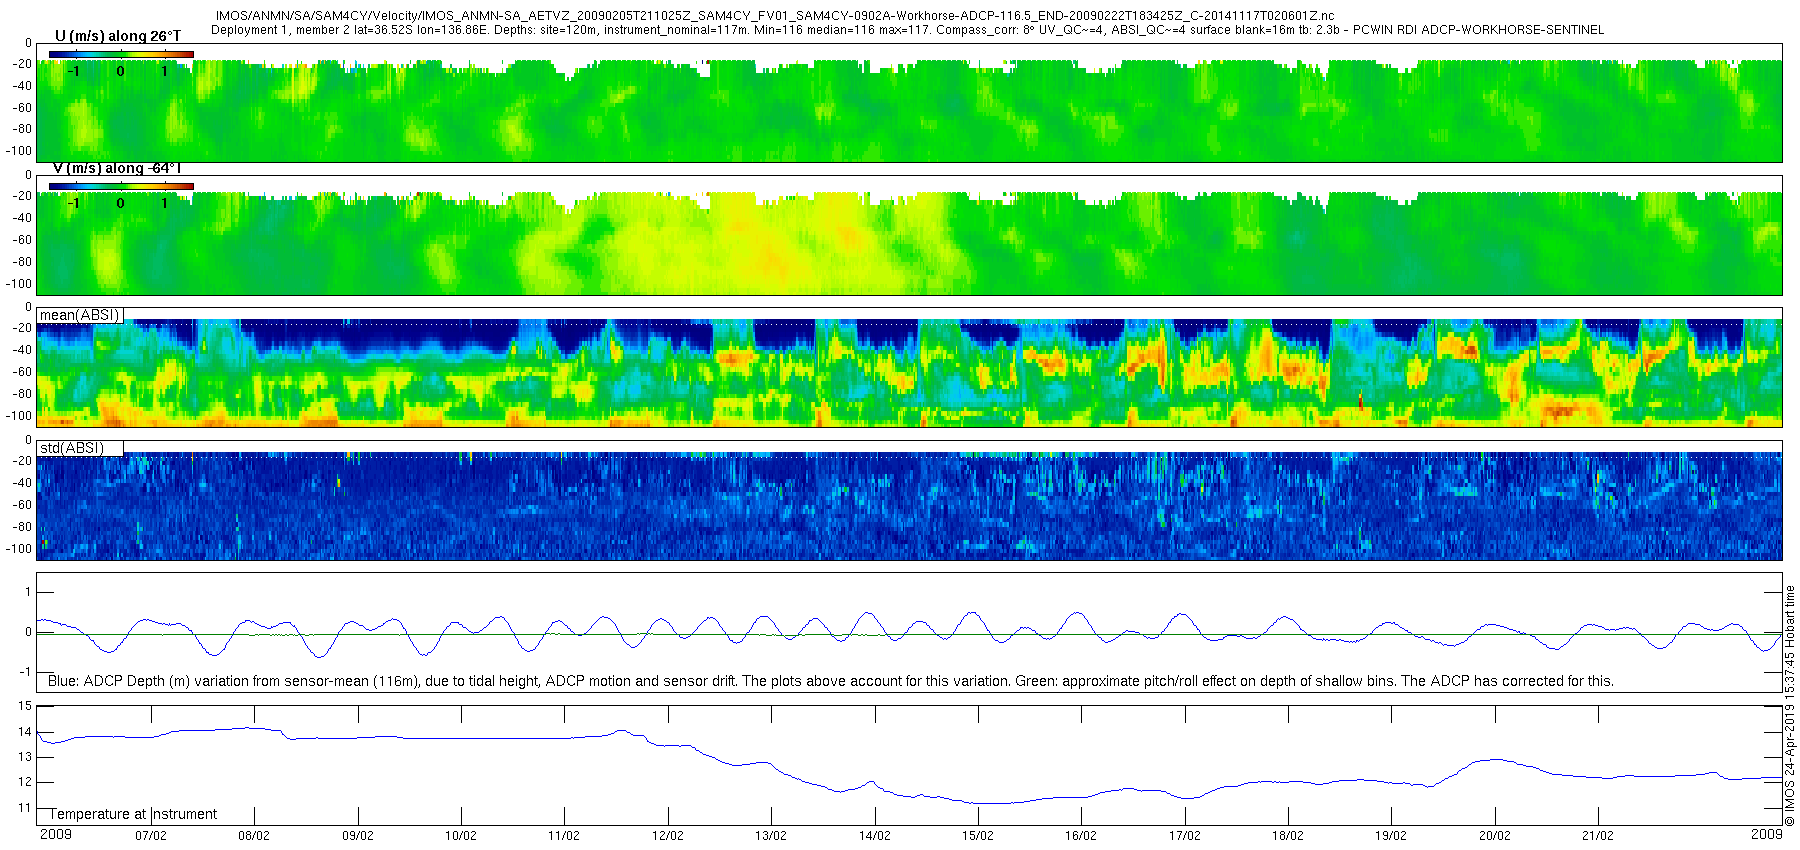Click the 2009 year label at the axis end
The image size is (1800, 850).
pos(1767,834)
